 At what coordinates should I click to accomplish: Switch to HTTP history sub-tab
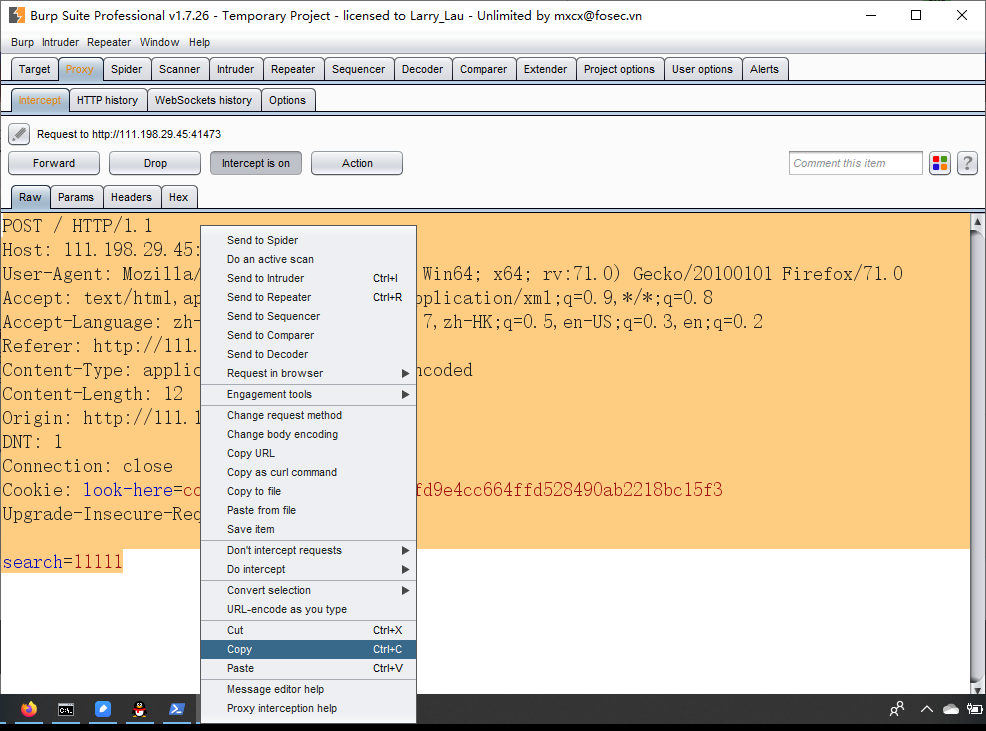(x=108, y=100)
